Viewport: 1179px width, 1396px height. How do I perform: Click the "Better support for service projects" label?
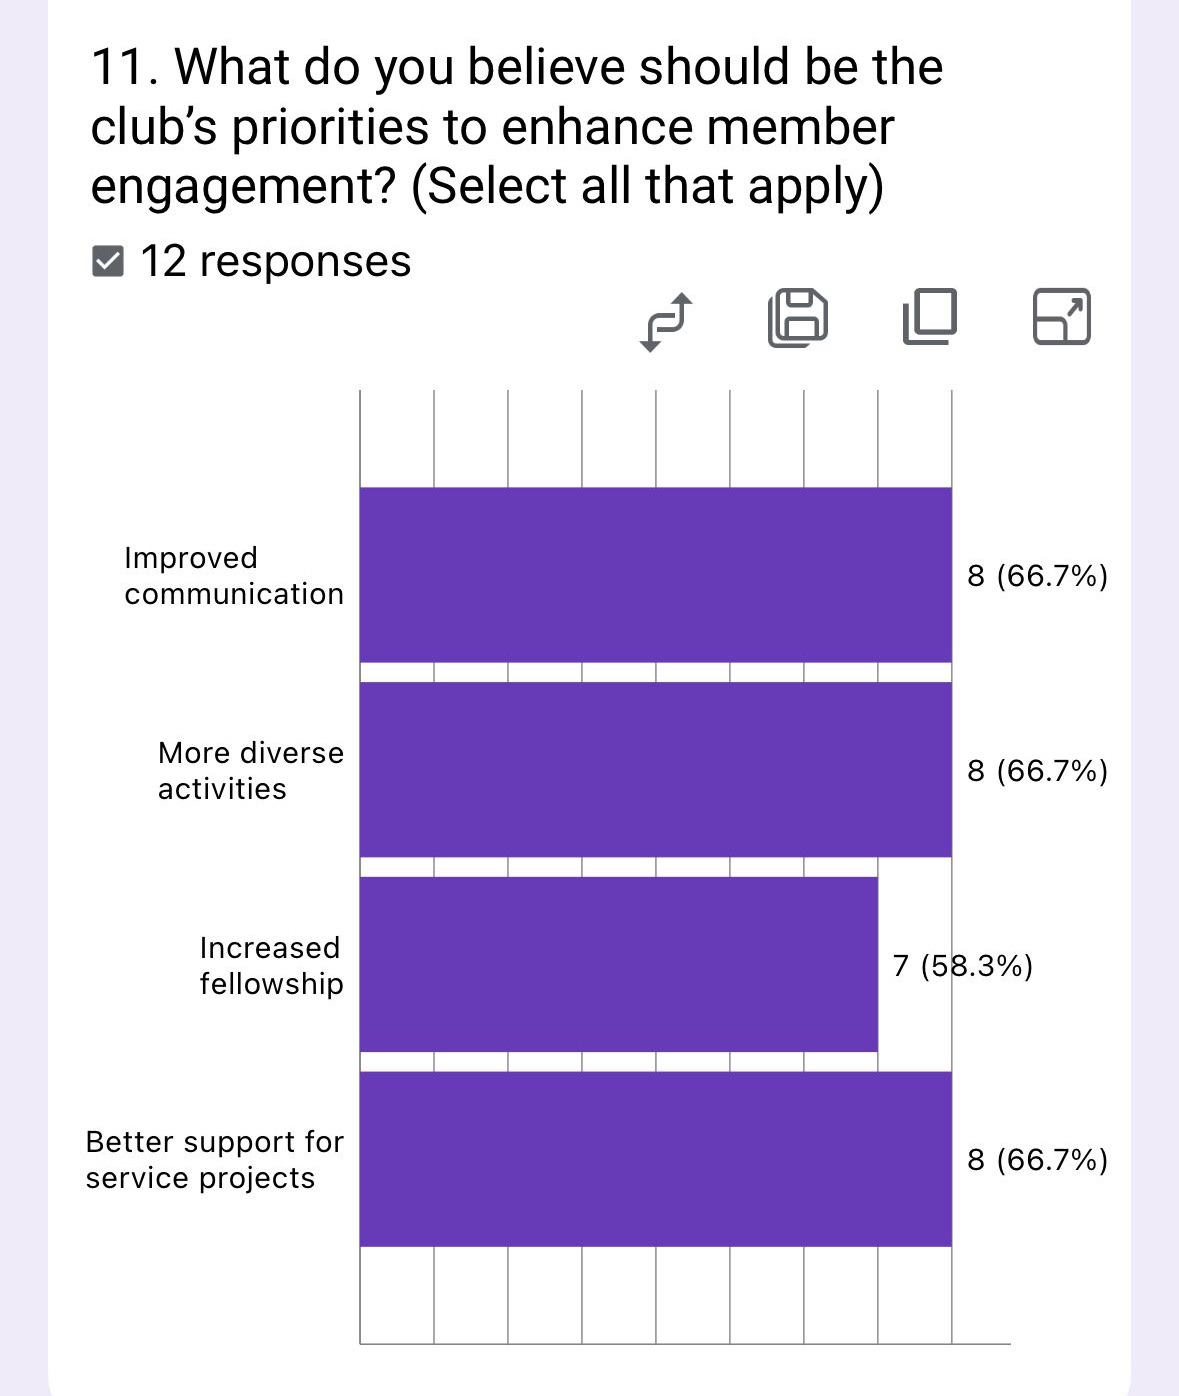click(214, 1160)
